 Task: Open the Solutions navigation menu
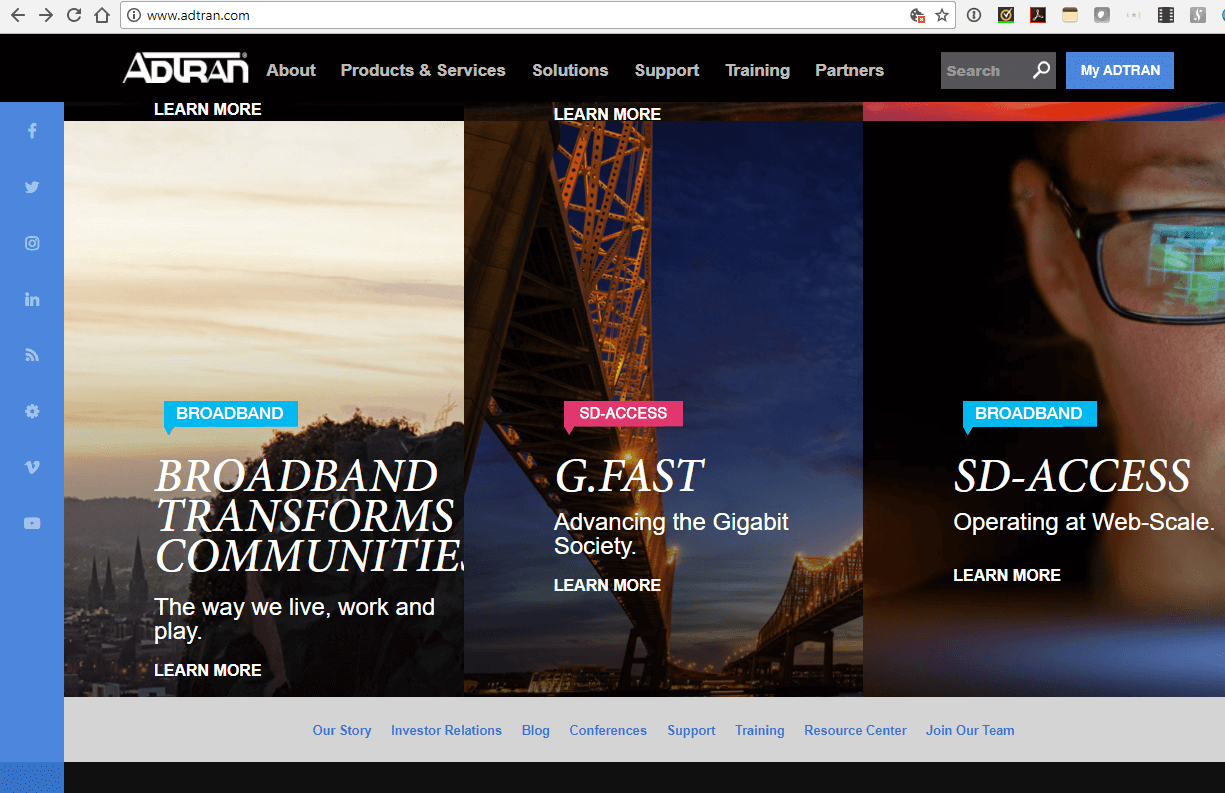pos(570,70)
